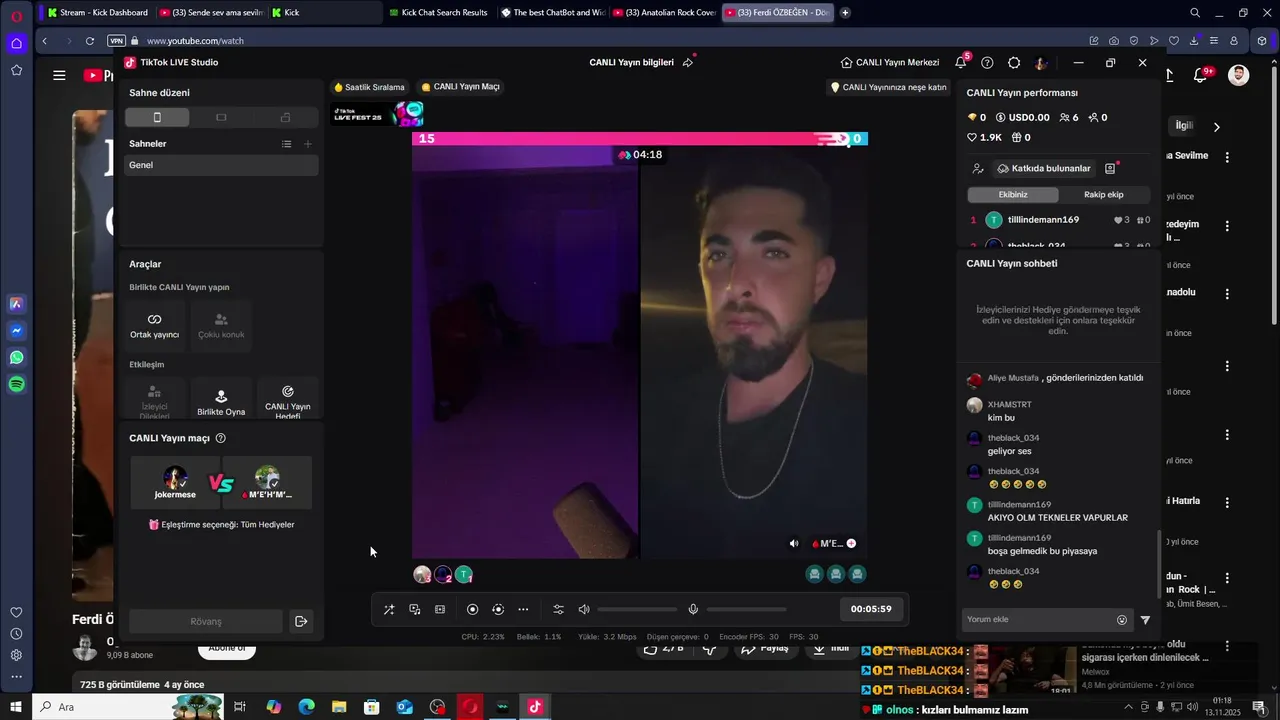1280x720 pixels.
Task: Expand YouTube chips with right chevron
Action: point(1216,127)
